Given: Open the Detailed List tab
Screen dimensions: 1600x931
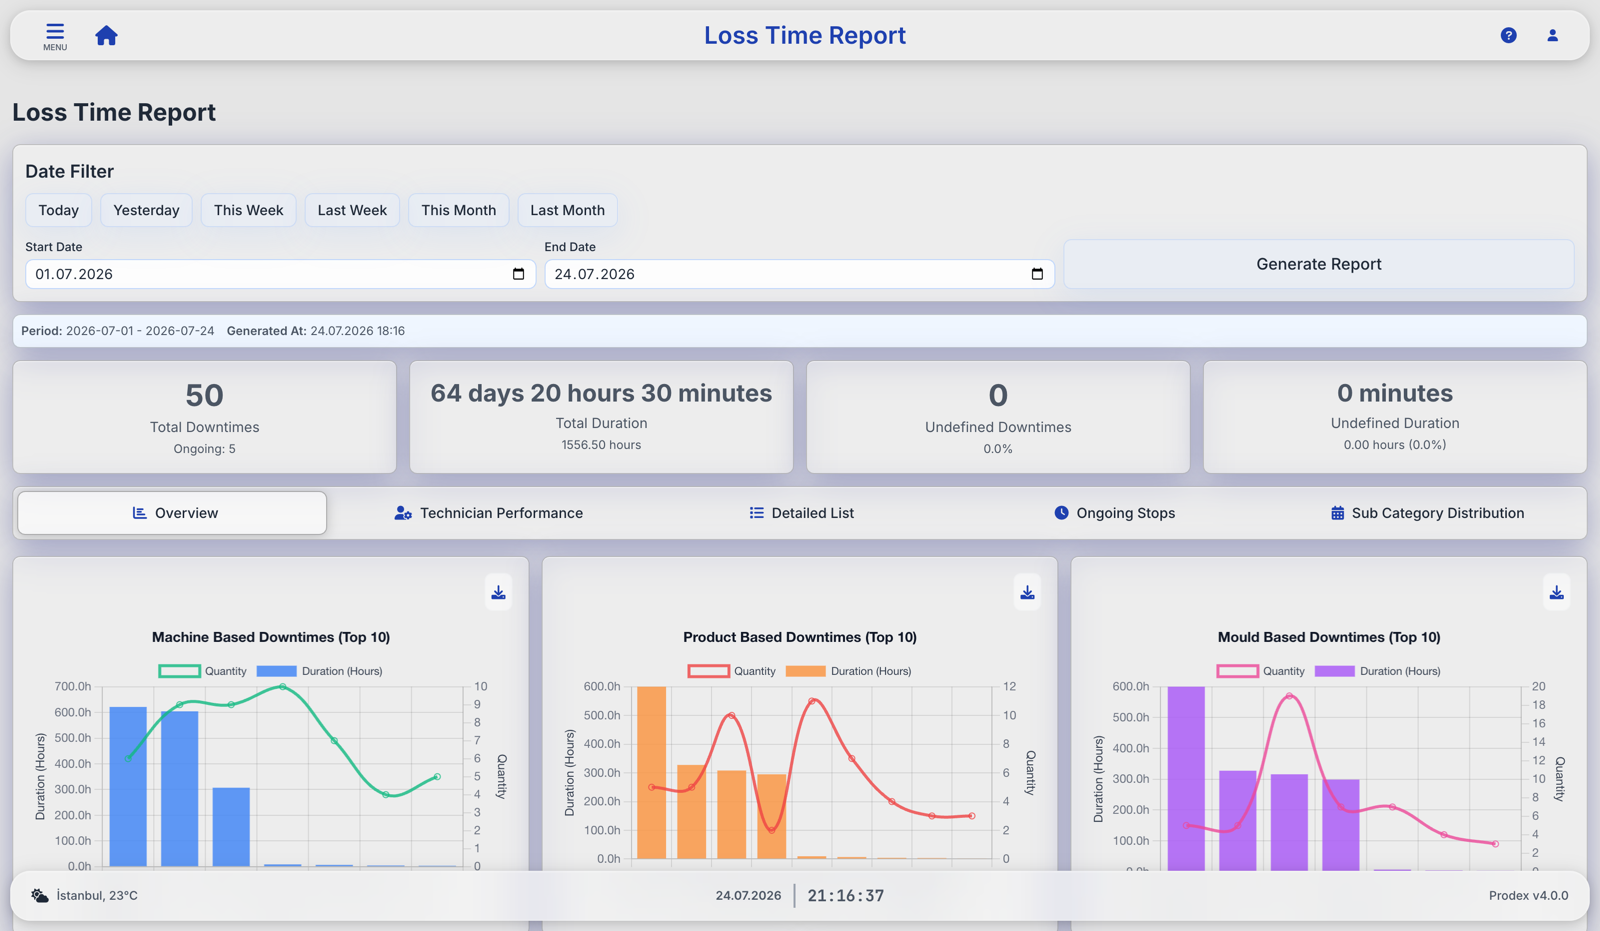Looking at the screenshot, I should (x=802, y=513).
